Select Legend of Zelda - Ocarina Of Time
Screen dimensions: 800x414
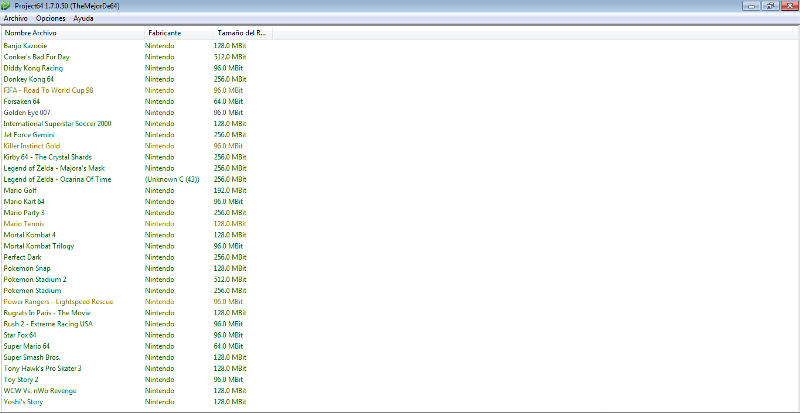tap(57, 180)
